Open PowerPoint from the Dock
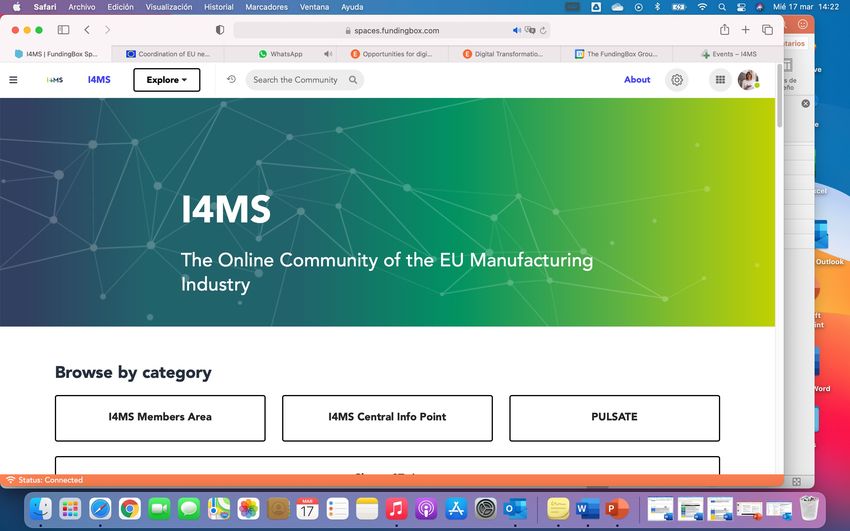This screenshot has width=850, height=531. (617, 509)
